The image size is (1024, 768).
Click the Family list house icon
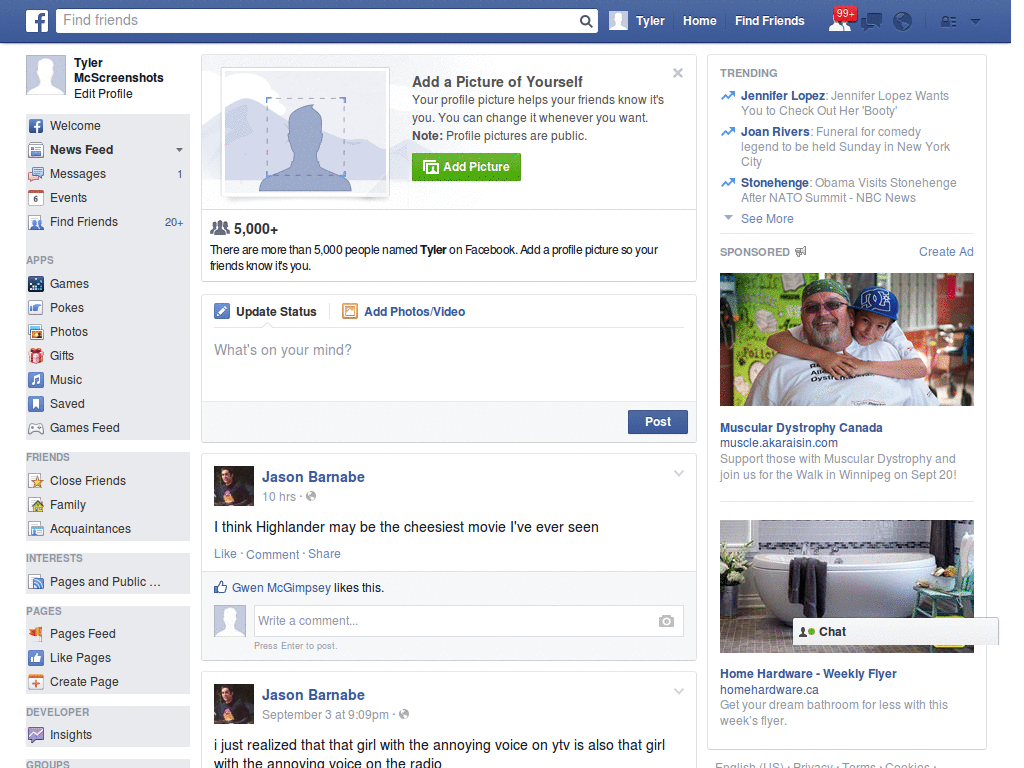pos(36,505)
